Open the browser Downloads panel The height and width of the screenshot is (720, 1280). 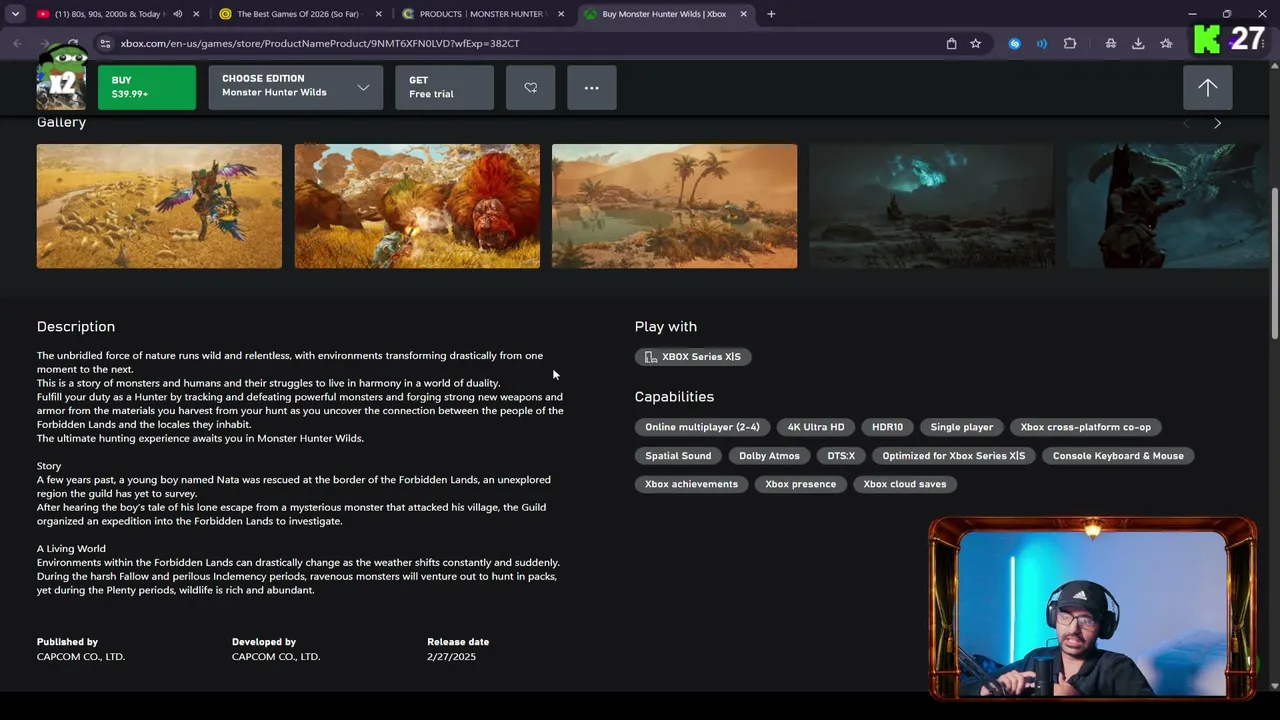(1138, 43)
